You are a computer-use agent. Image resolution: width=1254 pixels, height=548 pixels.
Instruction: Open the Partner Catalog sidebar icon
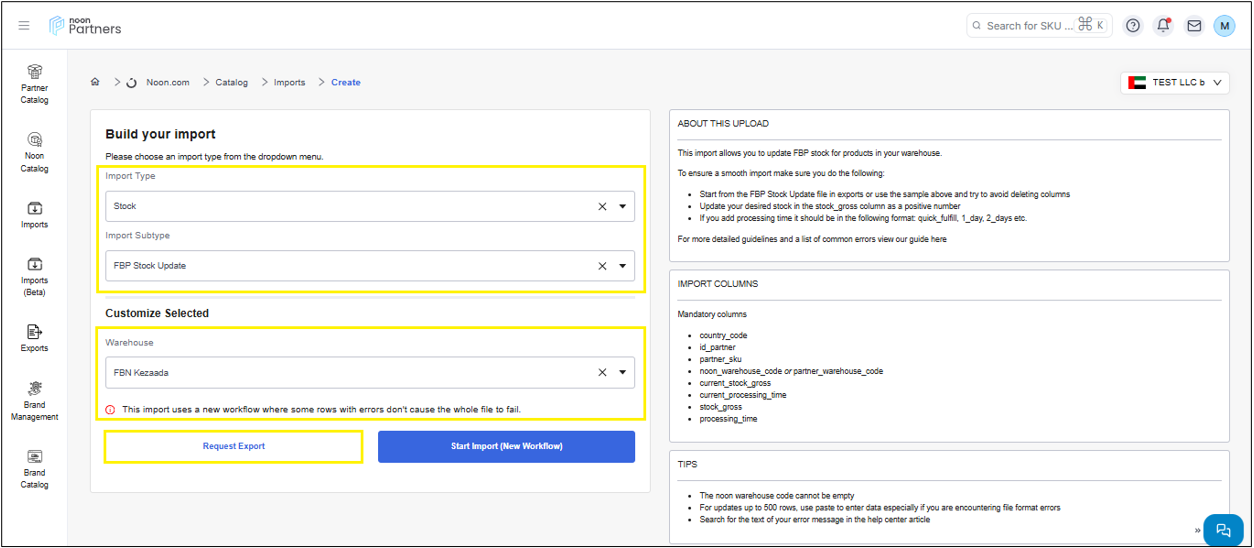34,72
